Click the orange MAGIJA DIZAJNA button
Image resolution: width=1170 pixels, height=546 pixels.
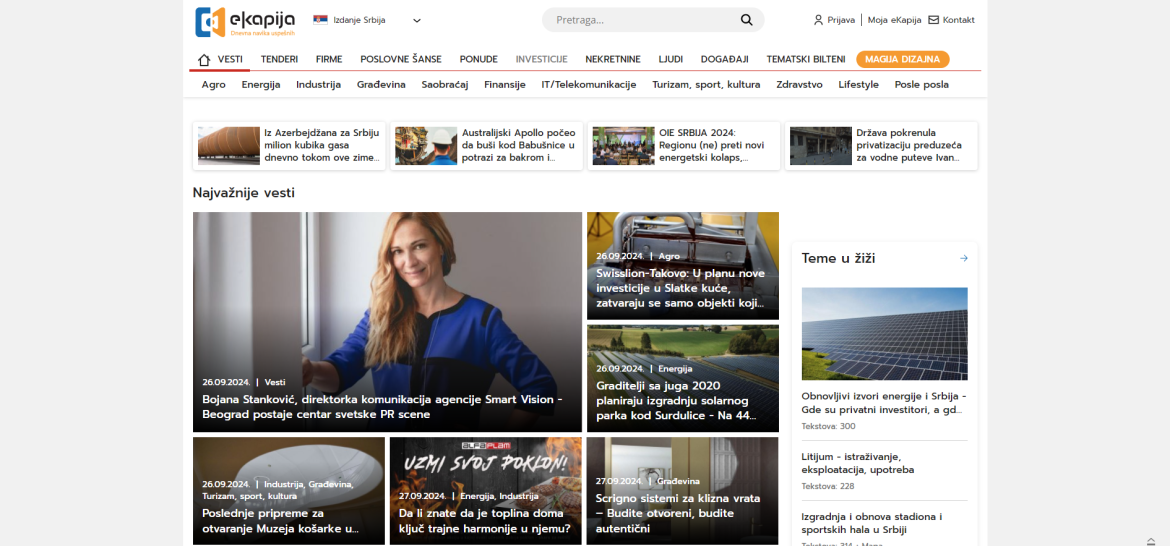coord(903,60)
